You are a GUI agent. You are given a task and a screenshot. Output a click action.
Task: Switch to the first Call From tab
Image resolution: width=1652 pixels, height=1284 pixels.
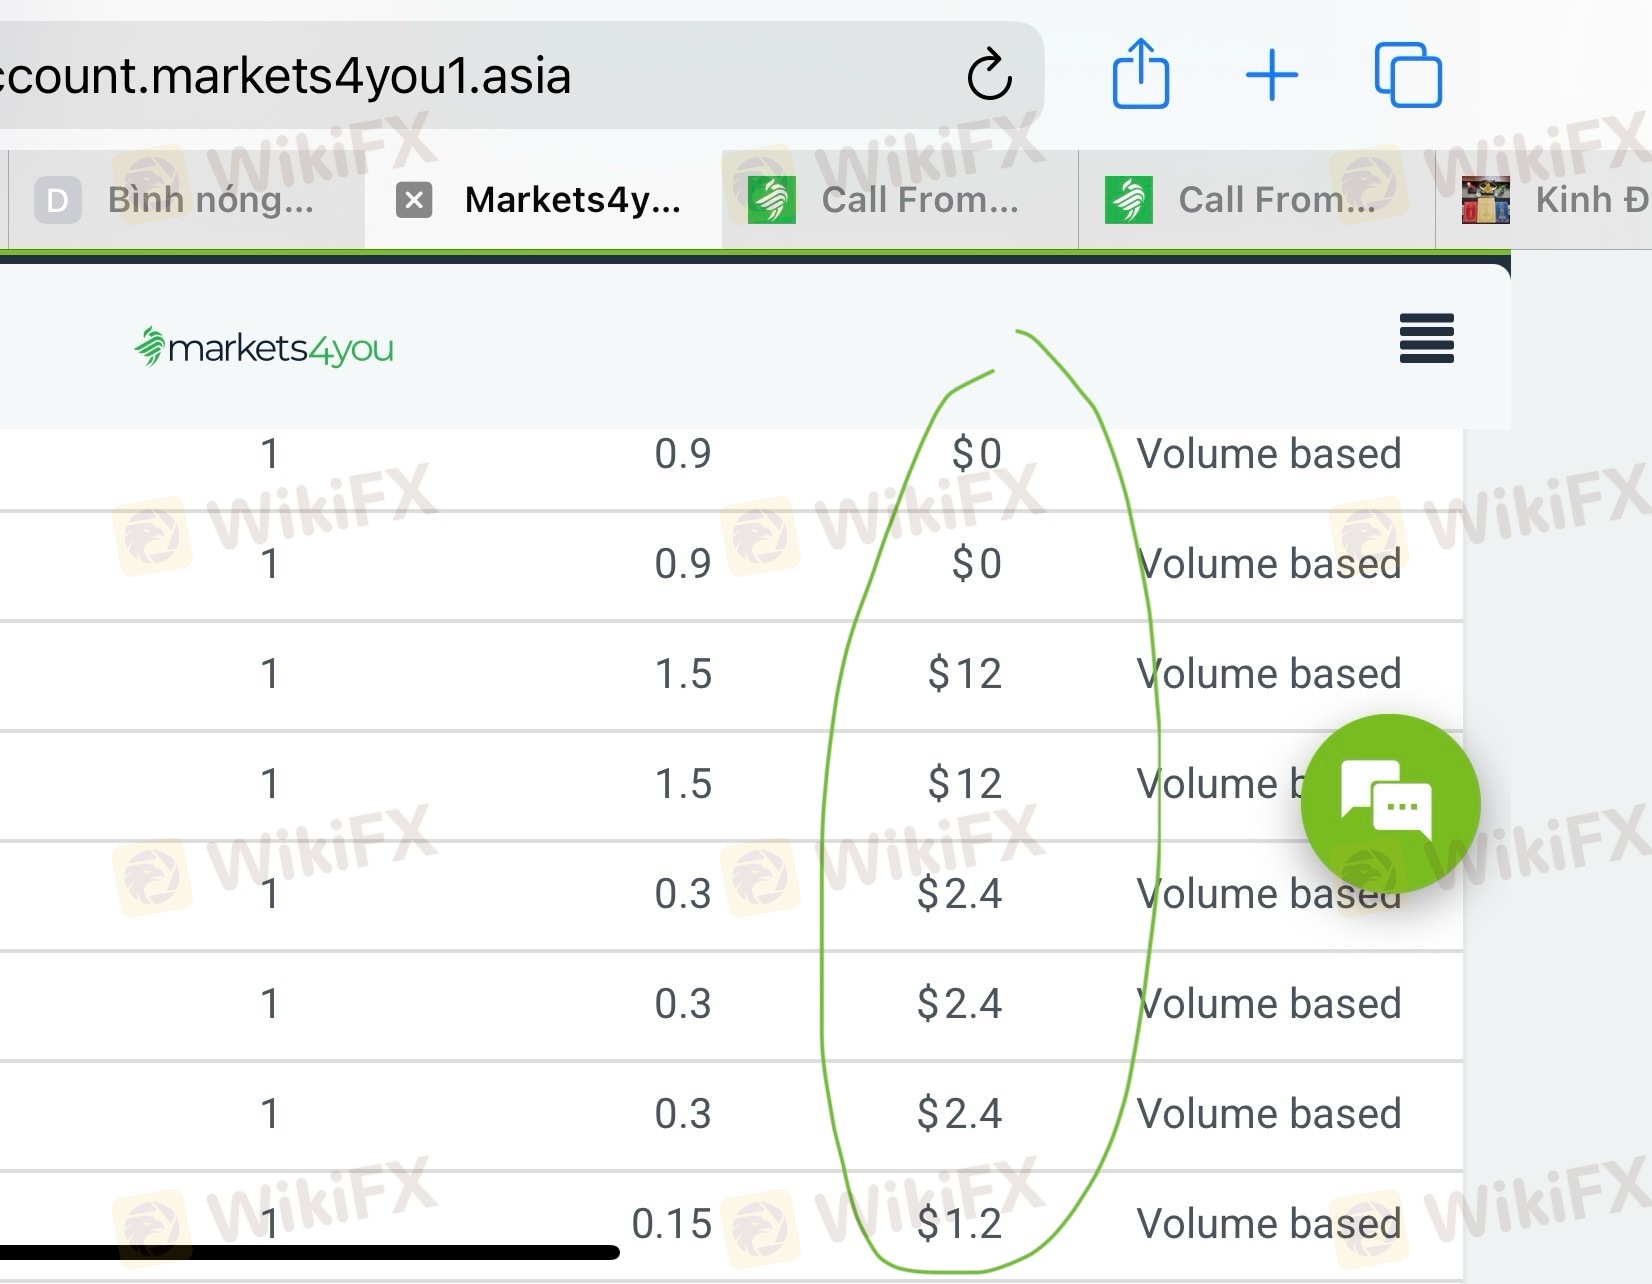point(899,200)
